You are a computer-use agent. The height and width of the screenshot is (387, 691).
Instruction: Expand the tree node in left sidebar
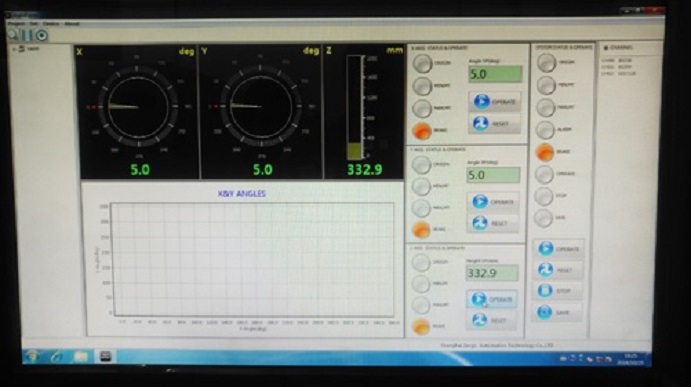coord(15,49)
